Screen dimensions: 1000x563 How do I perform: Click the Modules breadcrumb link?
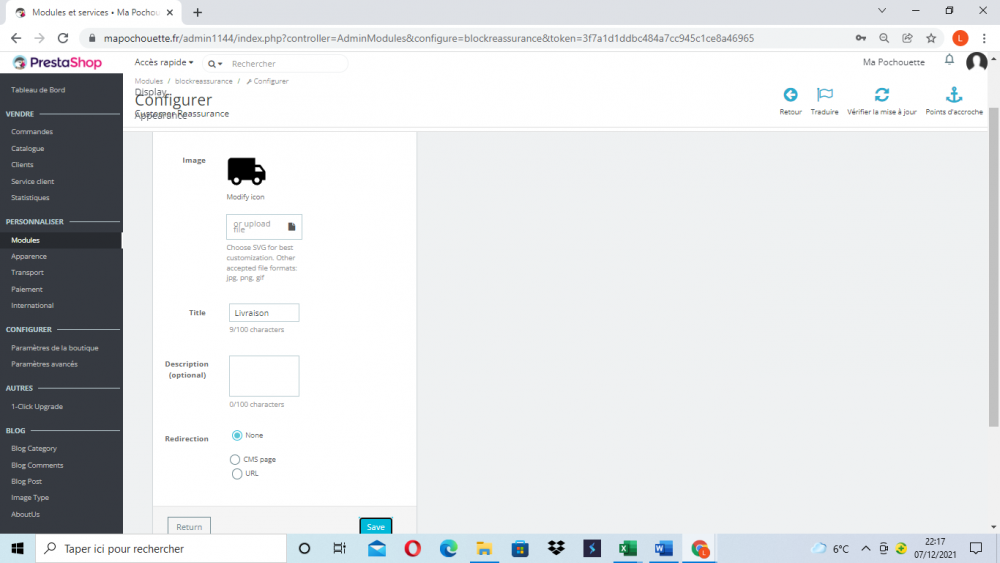[149, 81]
